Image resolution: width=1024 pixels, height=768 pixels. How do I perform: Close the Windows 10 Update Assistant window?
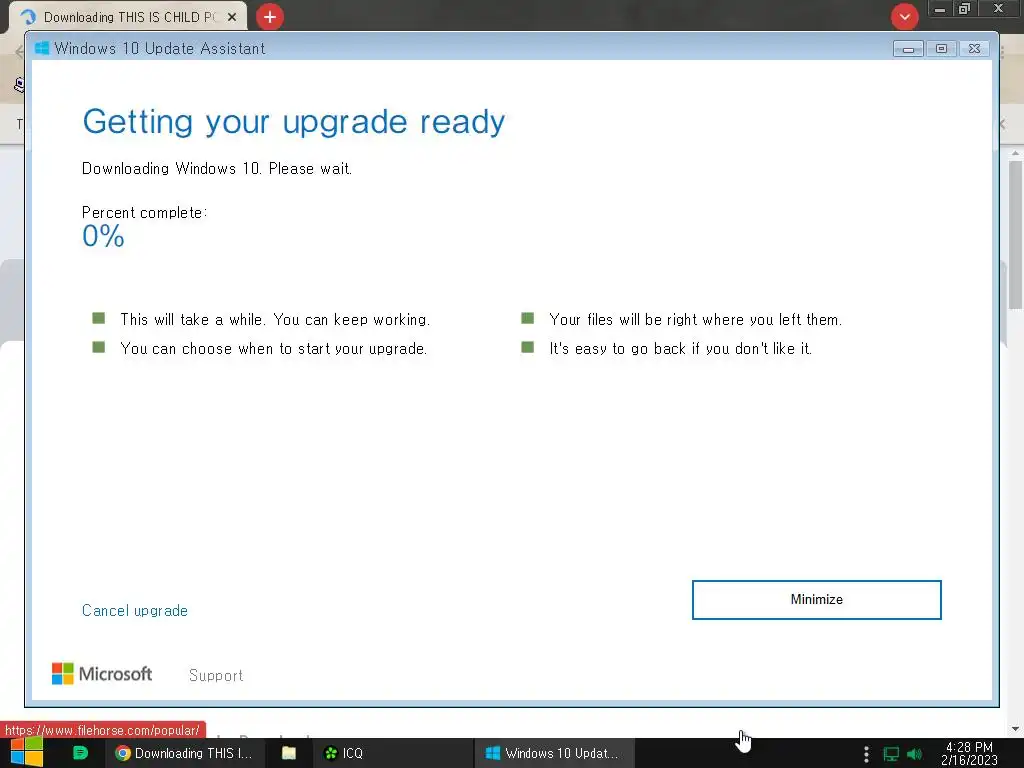[x=974, y=49]
